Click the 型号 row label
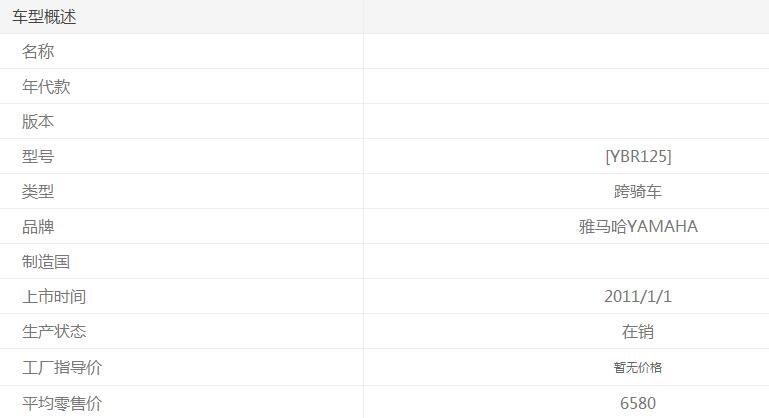This screenshot has width=769, height=418. [x=38, y=157]
